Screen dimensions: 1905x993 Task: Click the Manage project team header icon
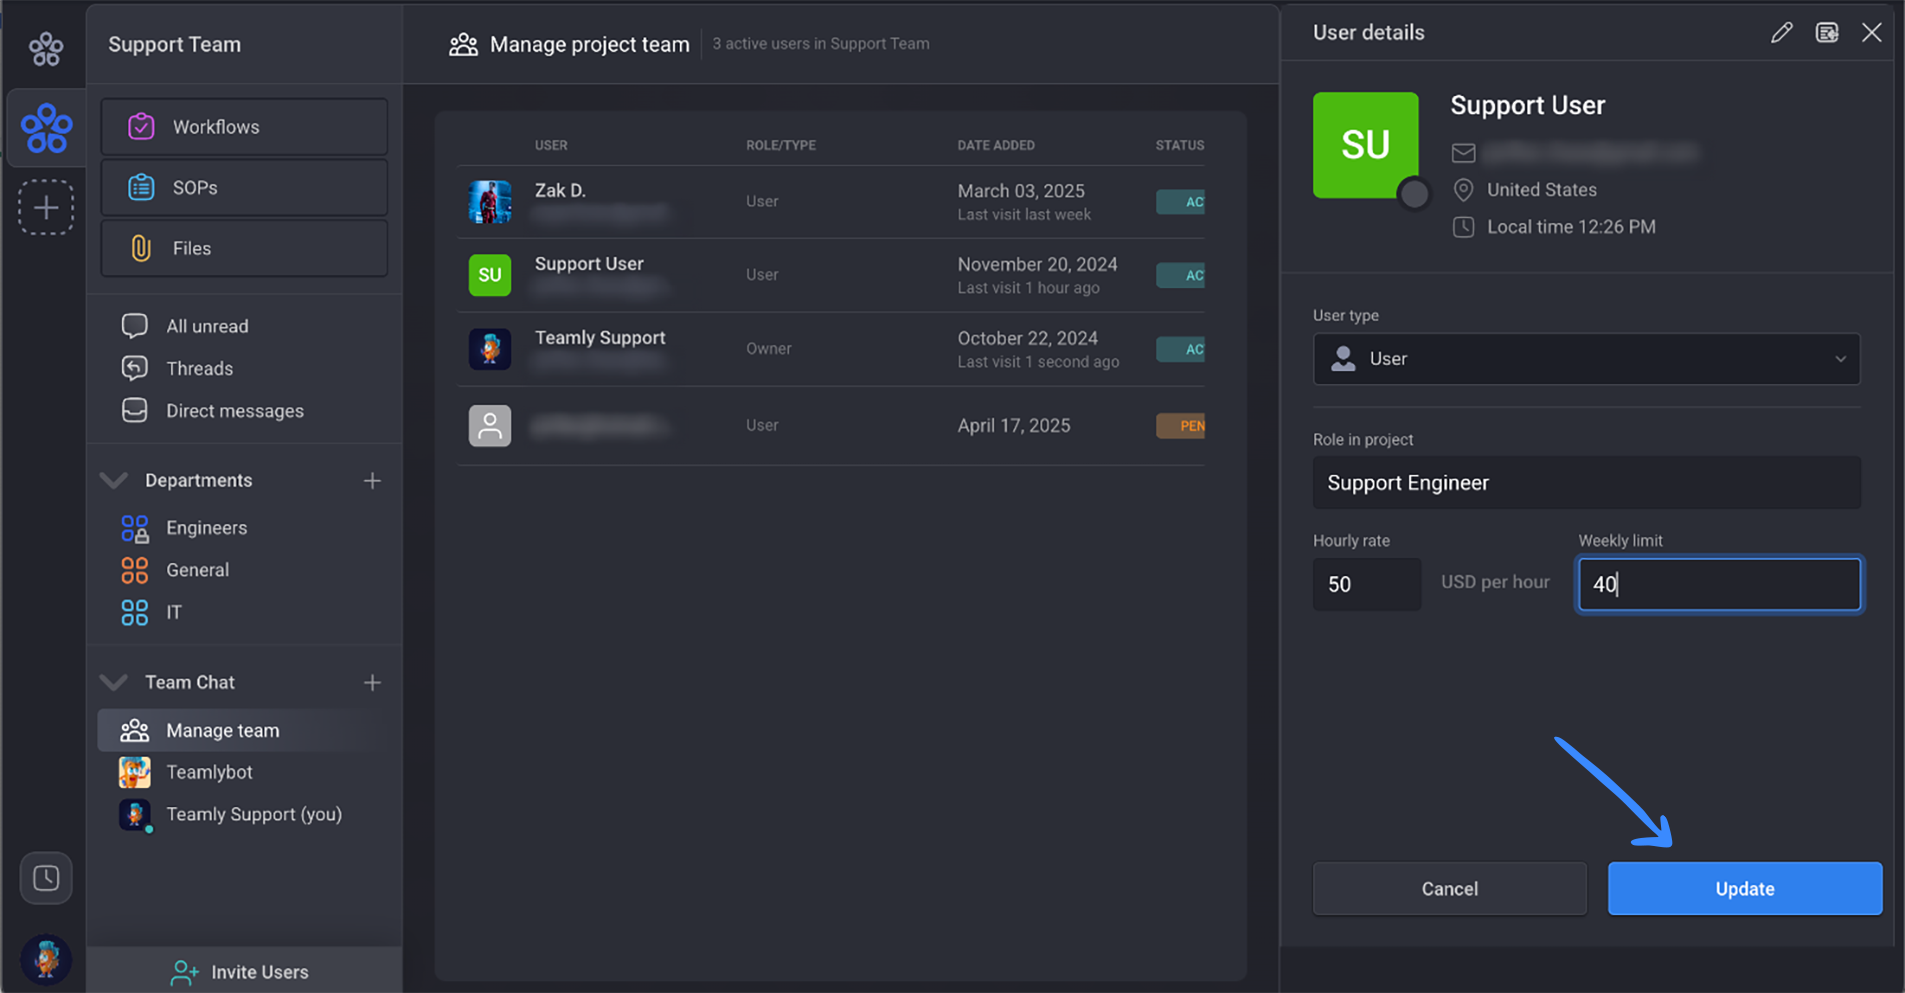463,44
